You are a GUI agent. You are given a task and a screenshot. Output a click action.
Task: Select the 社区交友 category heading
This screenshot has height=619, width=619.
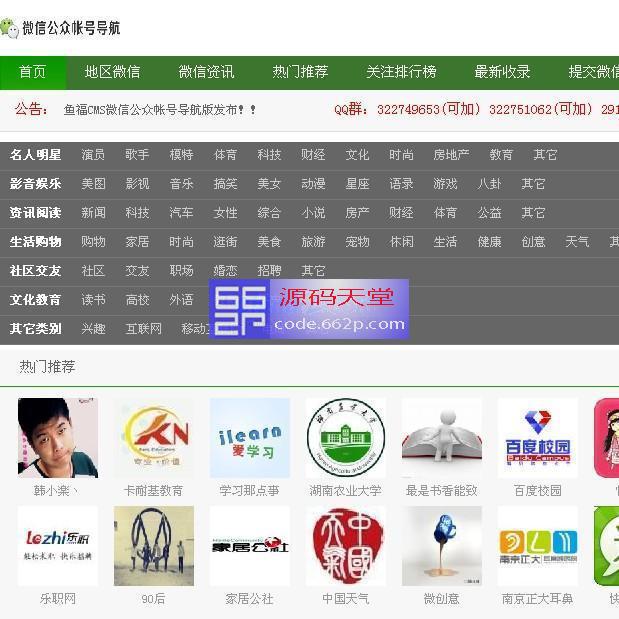pos(36,271)
